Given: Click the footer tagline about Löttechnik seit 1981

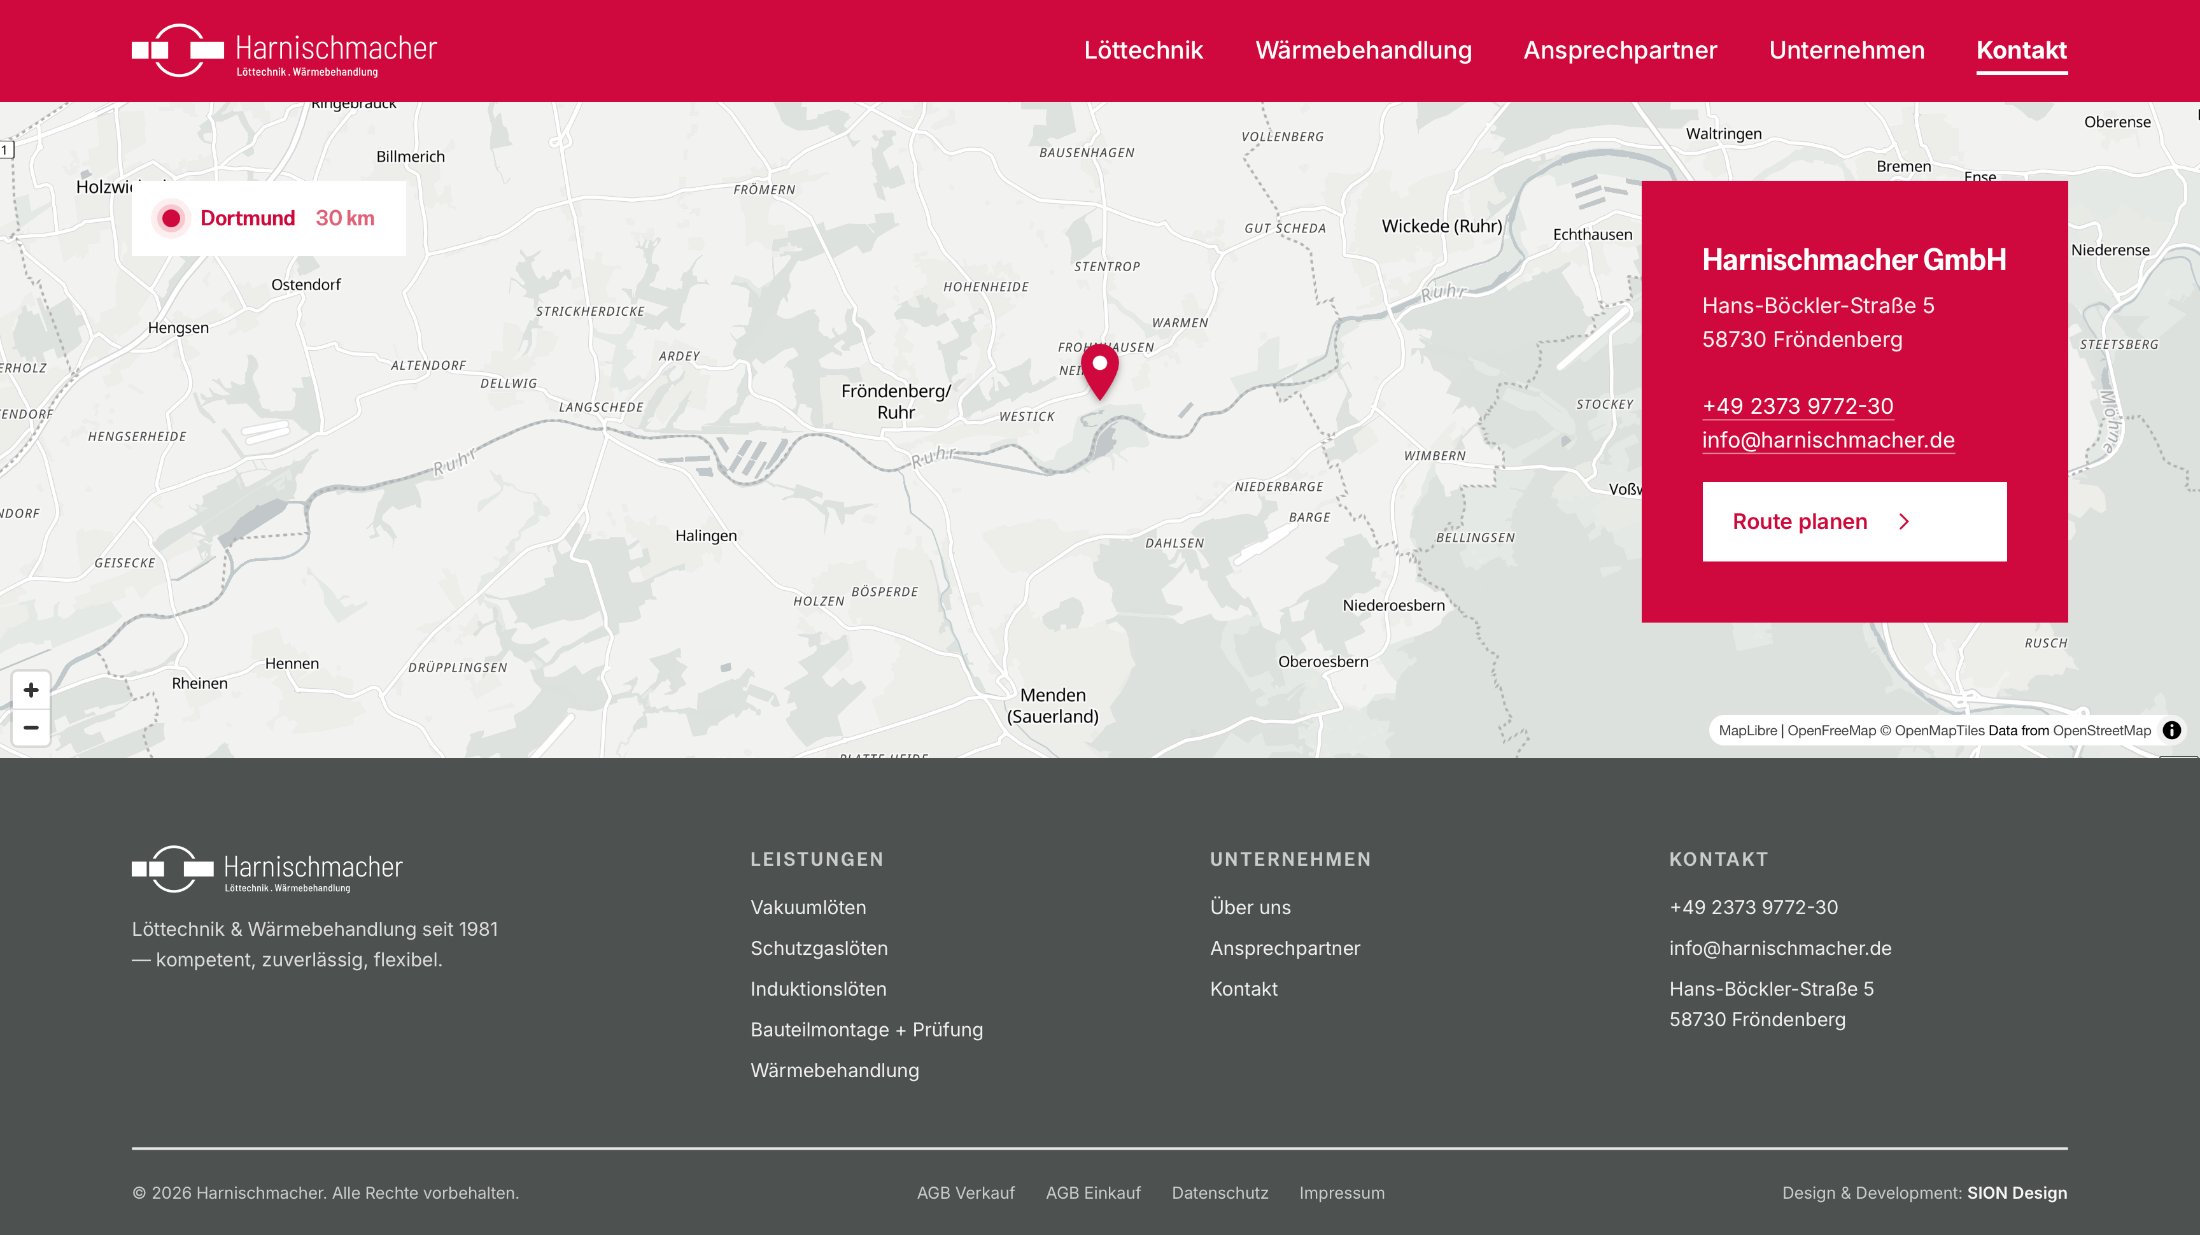Looking at the screenshot, I should [315, 944].
